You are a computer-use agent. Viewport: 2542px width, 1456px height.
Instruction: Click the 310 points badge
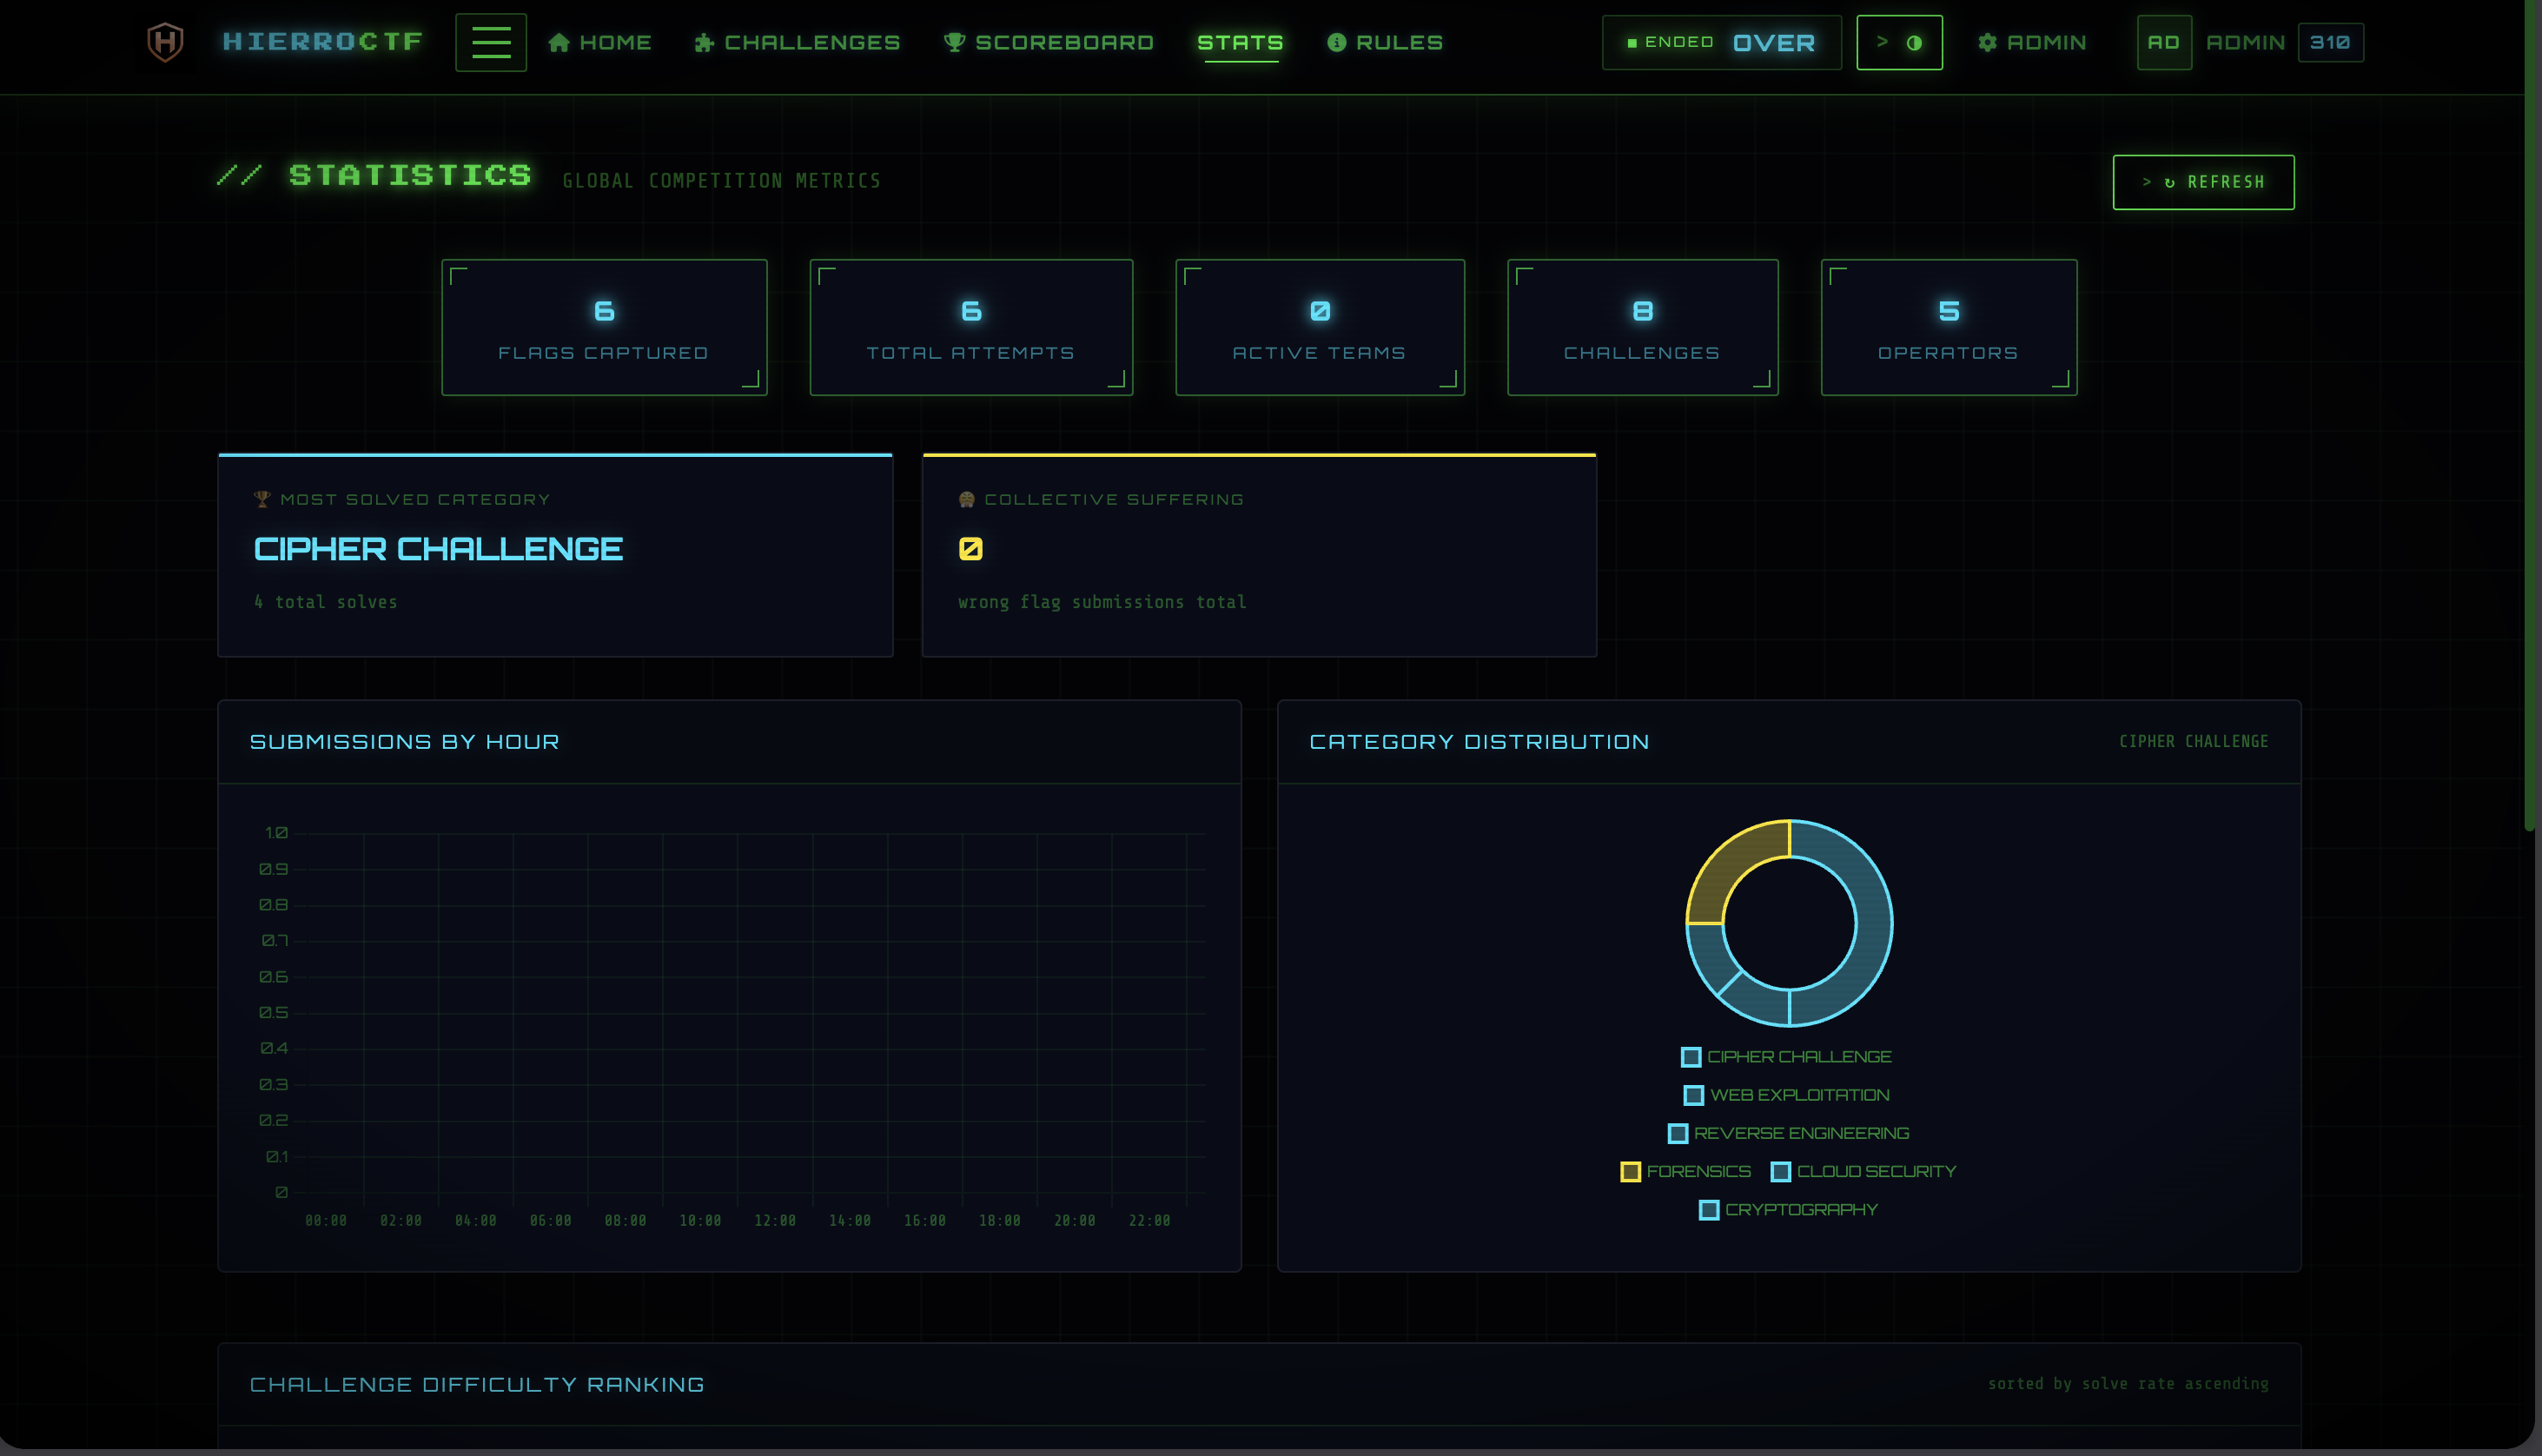2330,42
